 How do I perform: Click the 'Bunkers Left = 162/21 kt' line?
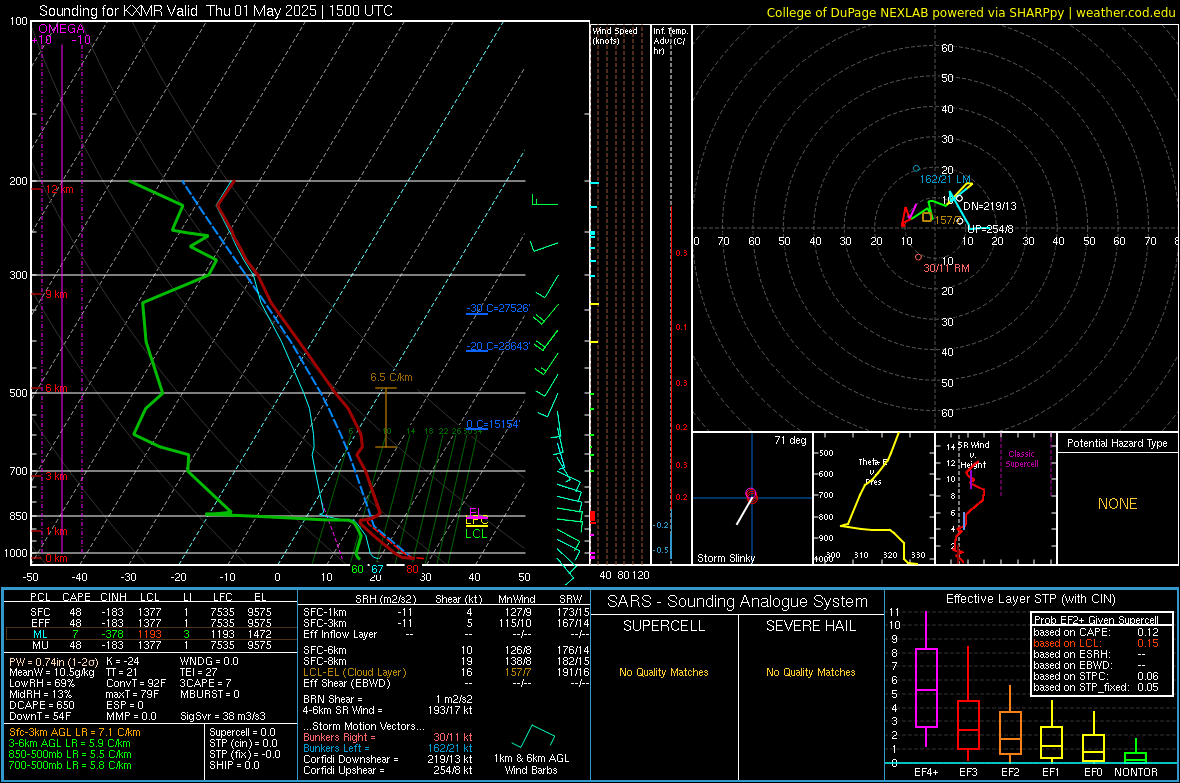pyautogui.click(x=388, y=748)
